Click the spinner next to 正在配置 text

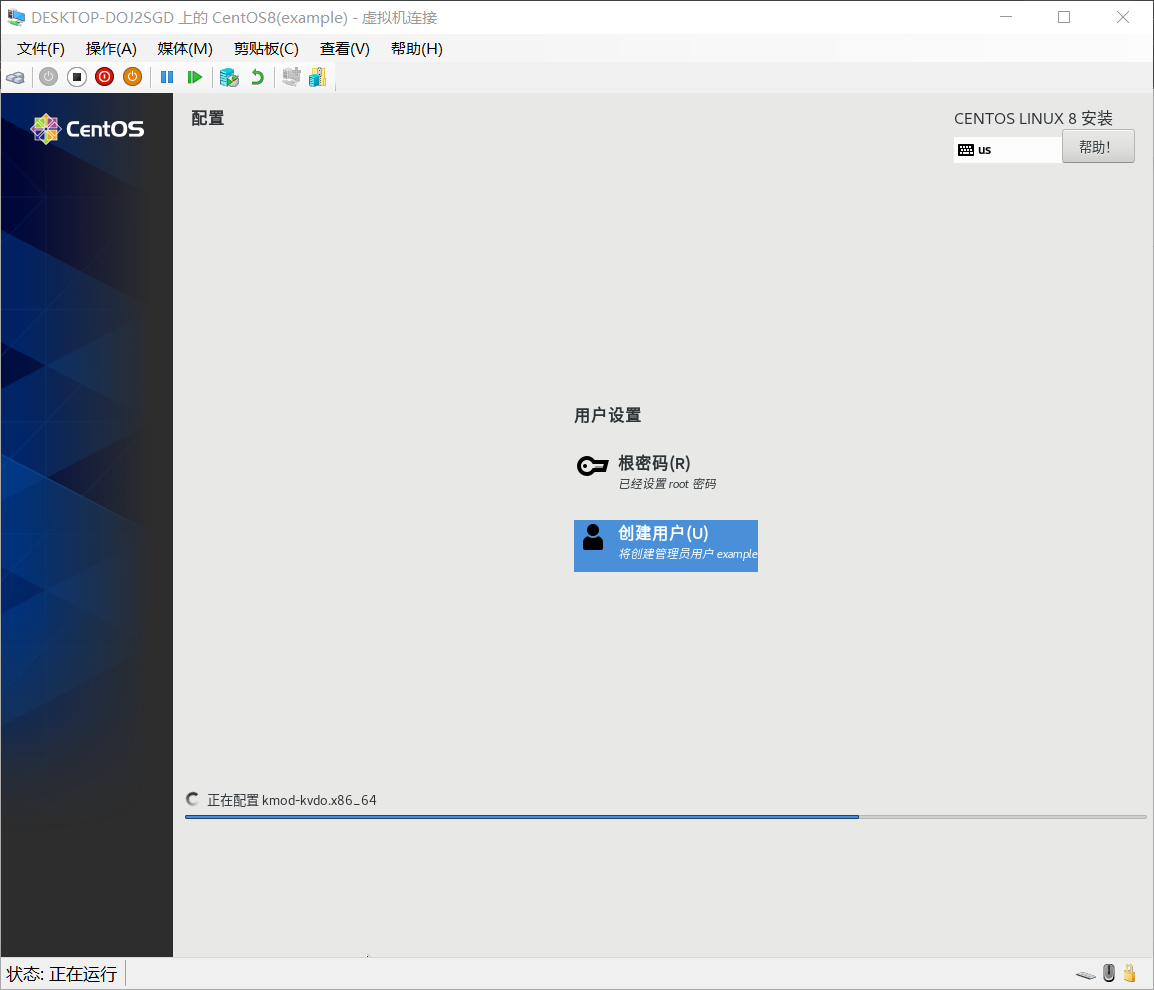coord(193,799)
